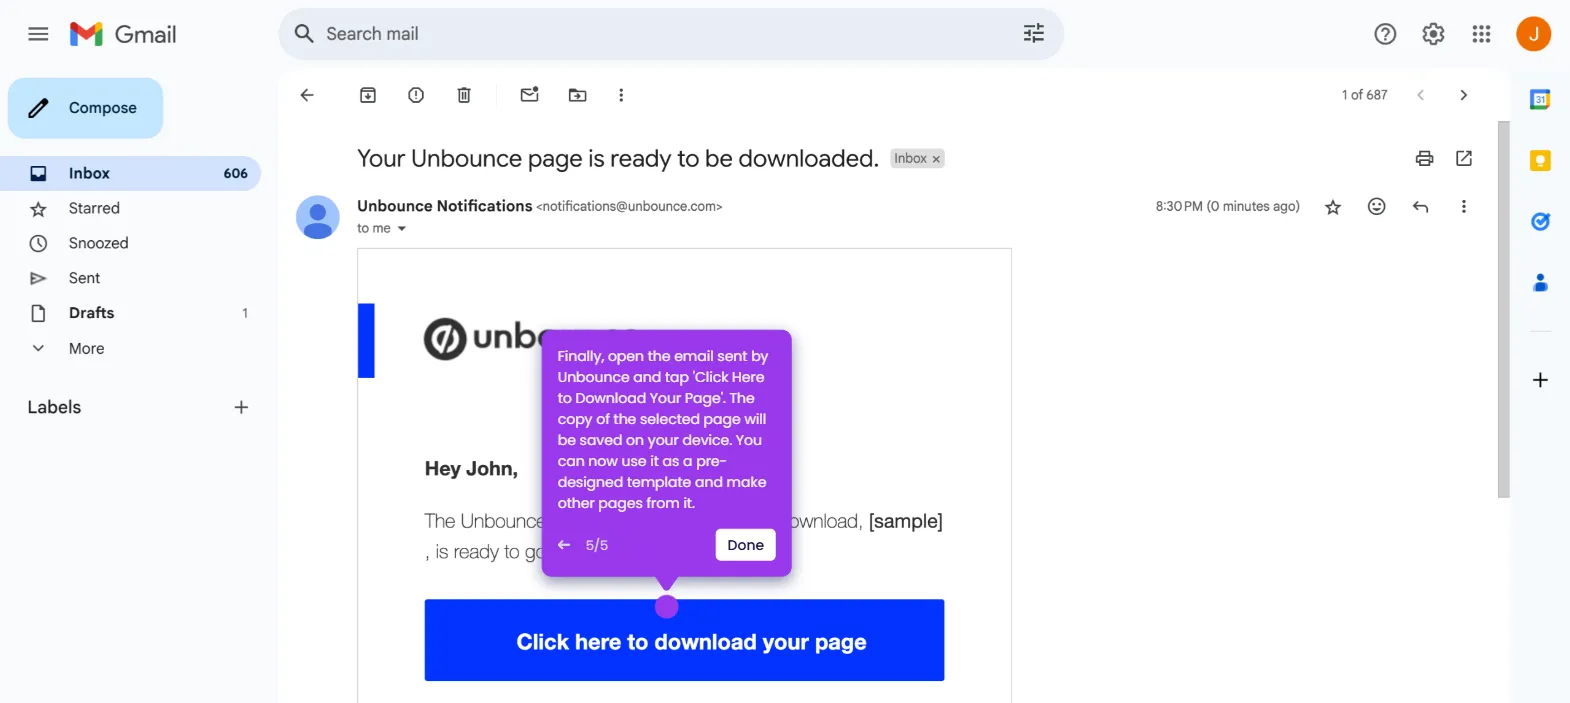Open the Snoozed folder

[130, 243]
